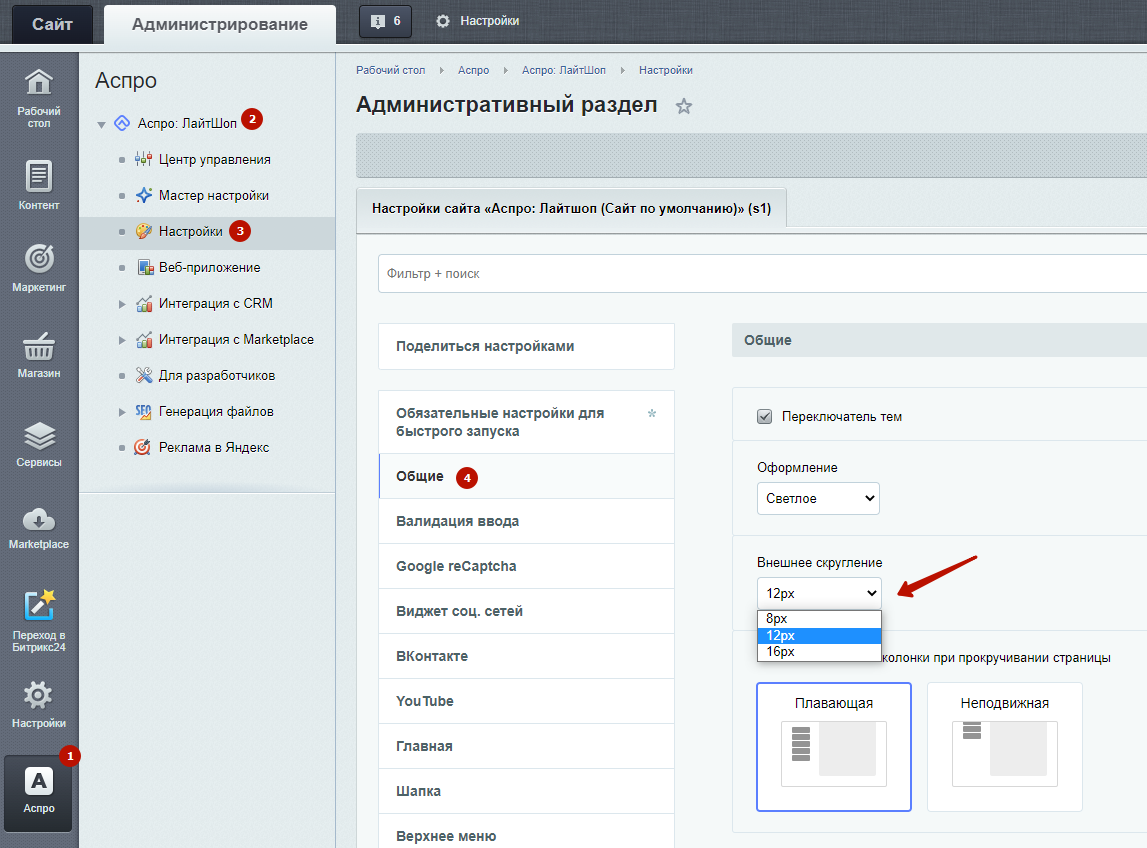Open the Marketplace cloud icon
1147x848 pixels.
(x=39, y=519)
